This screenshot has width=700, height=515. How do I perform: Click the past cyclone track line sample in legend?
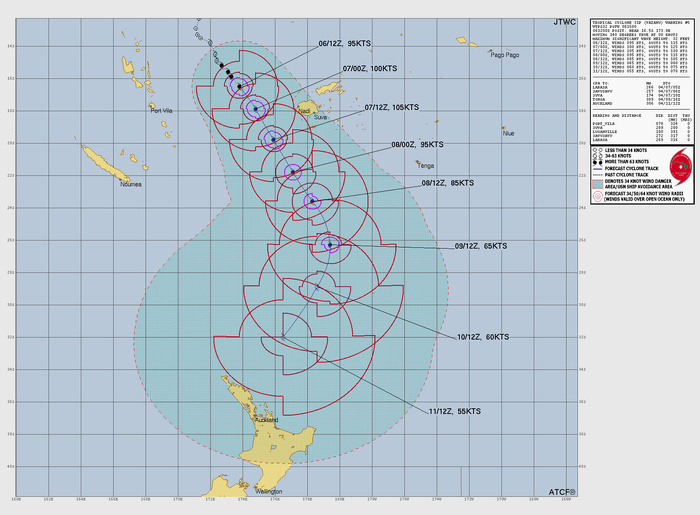click(x=598, y=175)
